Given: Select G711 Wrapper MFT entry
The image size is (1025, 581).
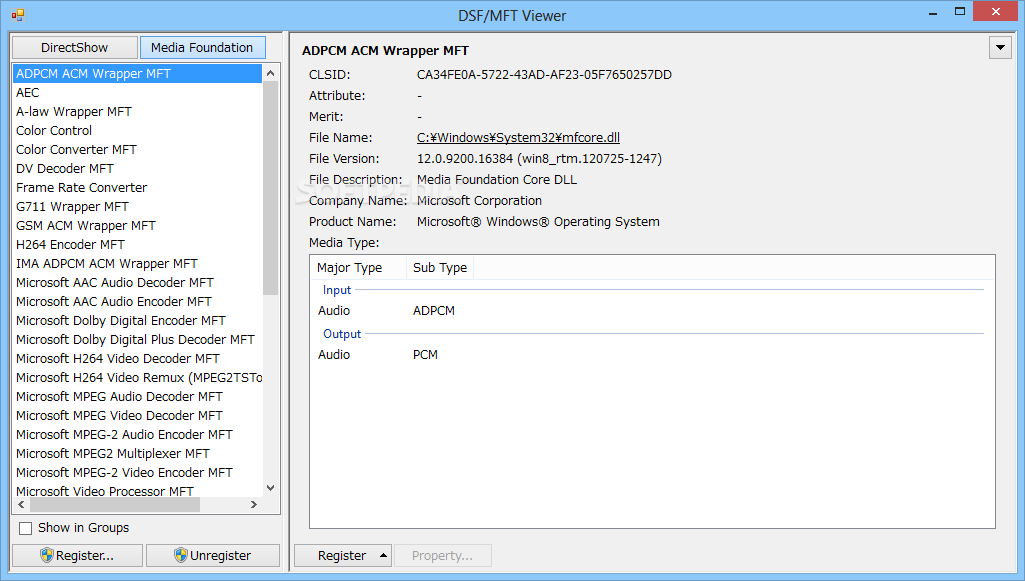Looking at the screenshot, I should click(x=137, y=207).
